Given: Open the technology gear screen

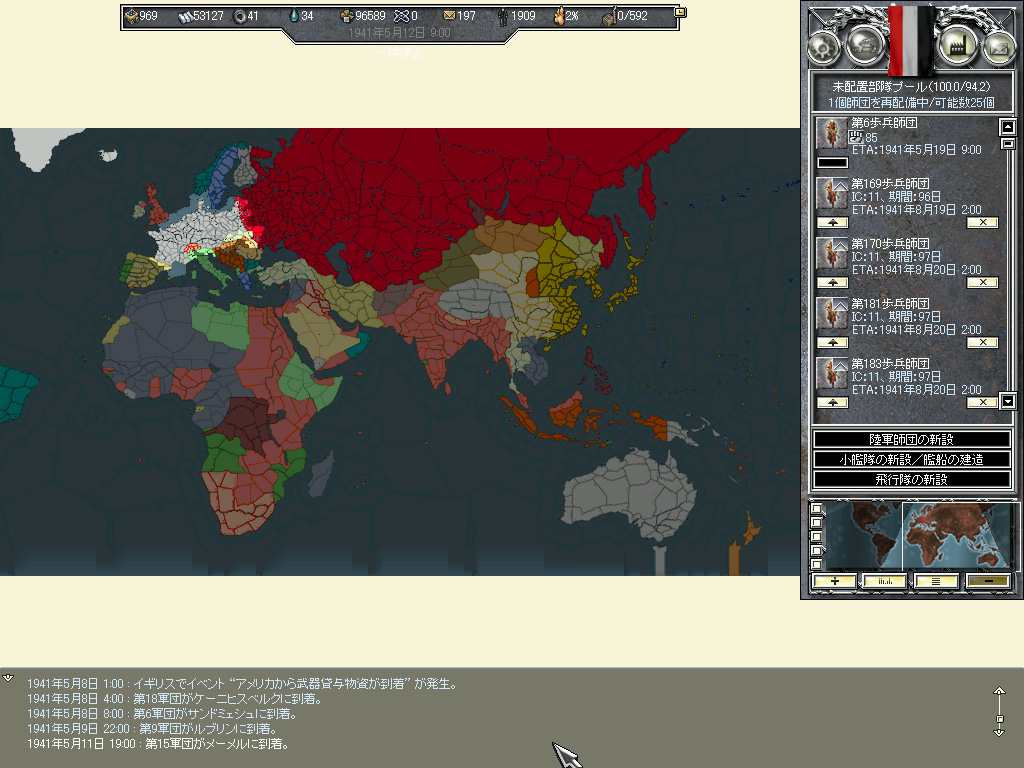Looking at the screenshot, I should (823, 48).
